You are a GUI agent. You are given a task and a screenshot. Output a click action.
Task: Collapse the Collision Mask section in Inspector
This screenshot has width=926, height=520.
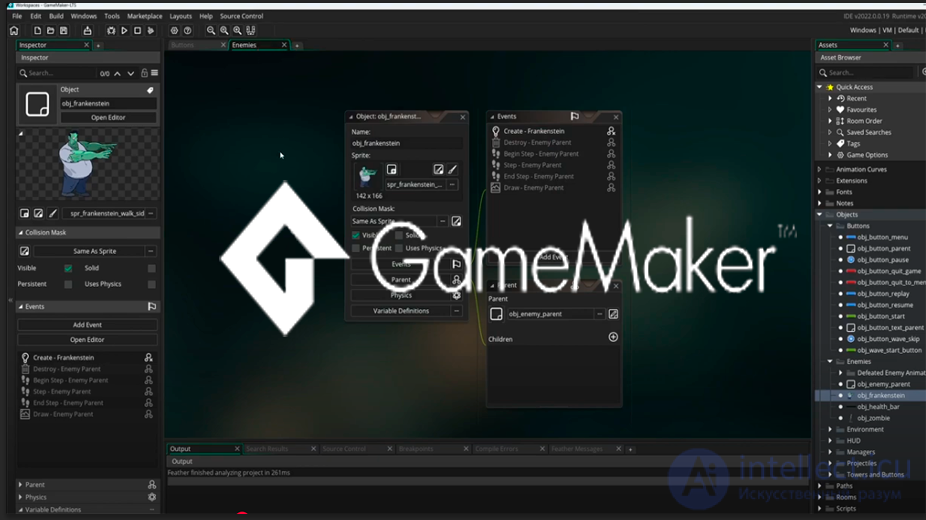[21, 233]
